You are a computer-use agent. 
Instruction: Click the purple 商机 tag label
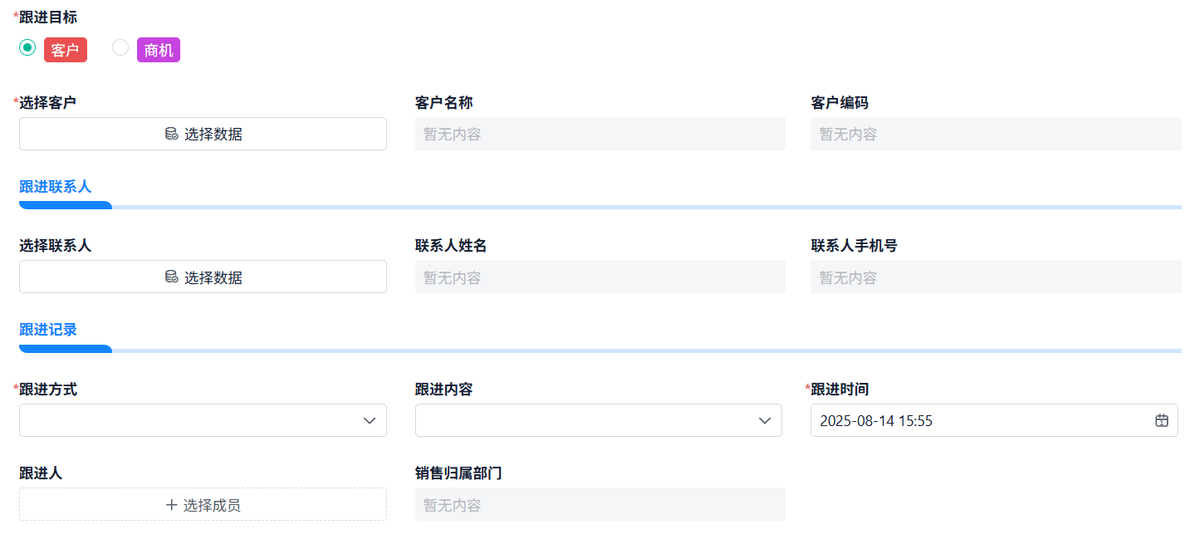click(158, 50)
